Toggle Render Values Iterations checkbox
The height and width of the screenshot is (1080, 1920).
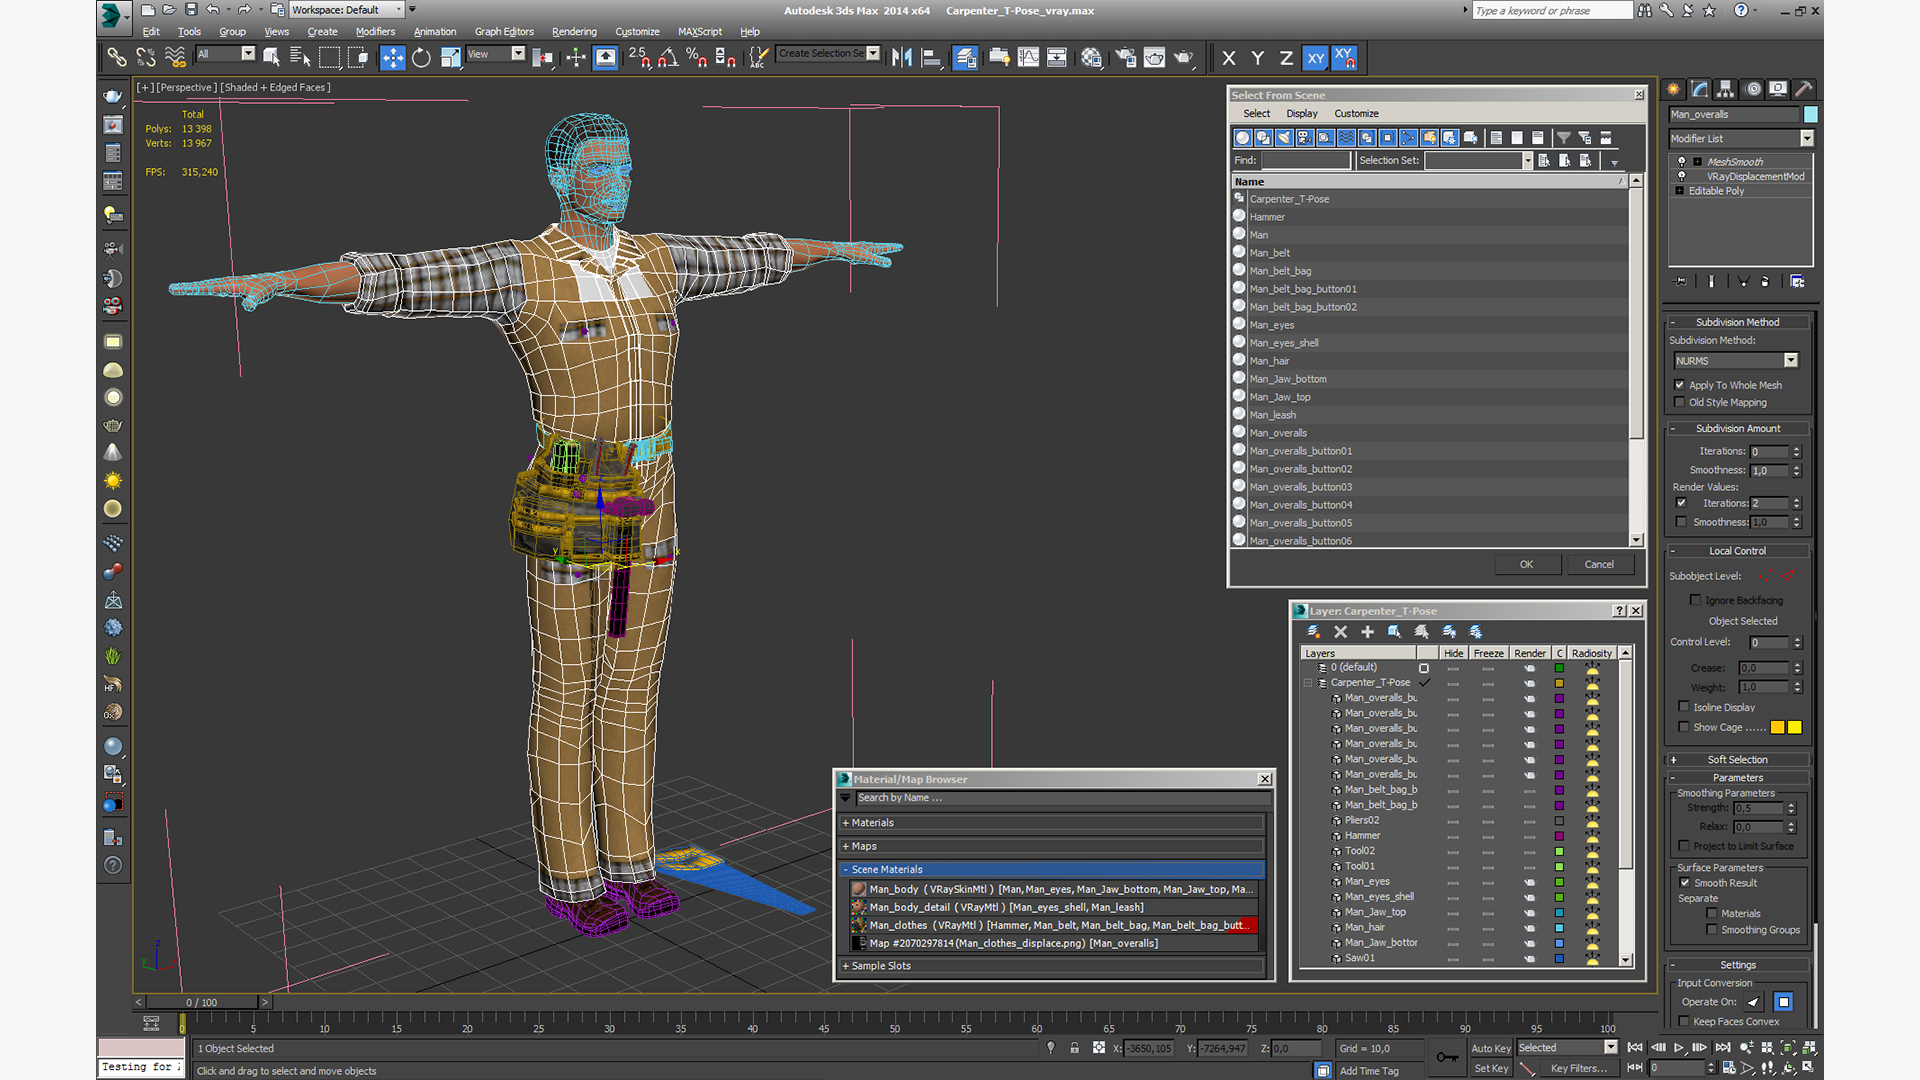1681,503
